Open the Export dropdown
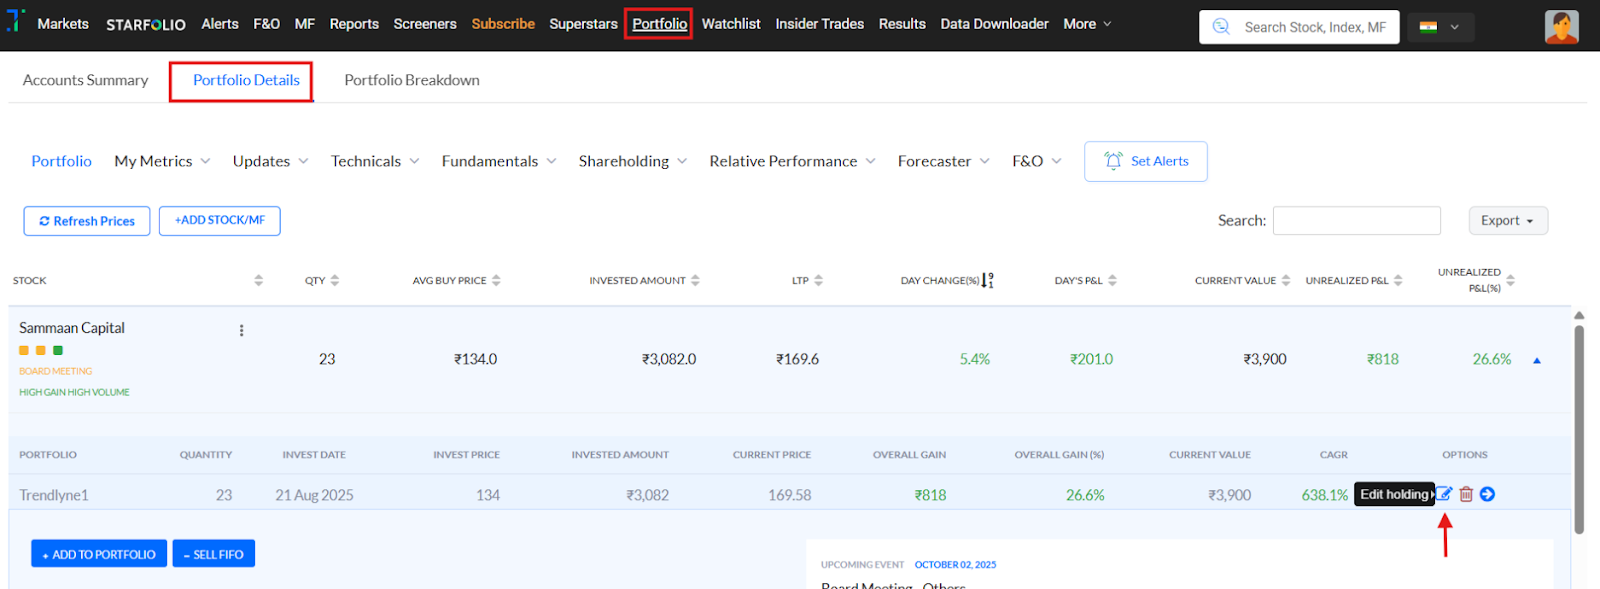The height and width of the screenshot is (589, 1600). [x=1508, y=221]
